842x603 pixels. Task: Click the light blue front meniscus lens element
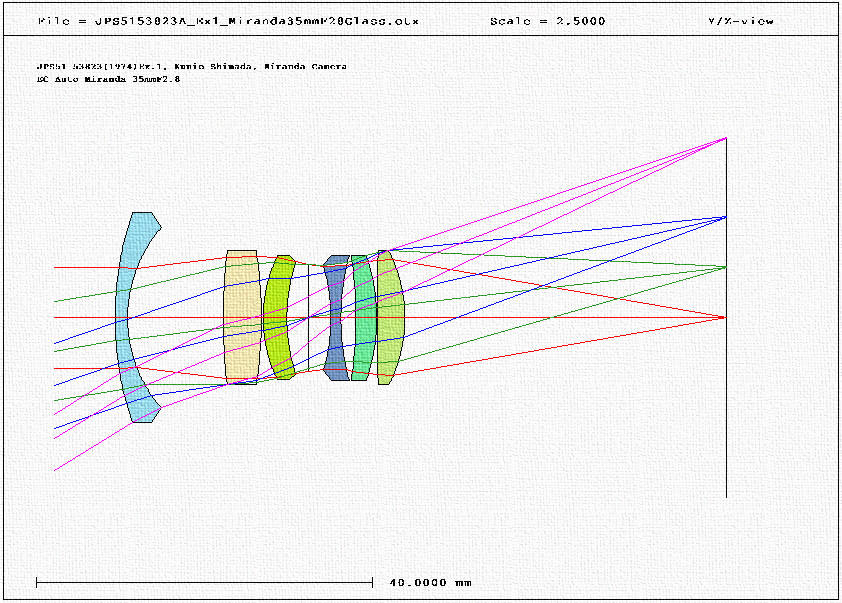124,317
